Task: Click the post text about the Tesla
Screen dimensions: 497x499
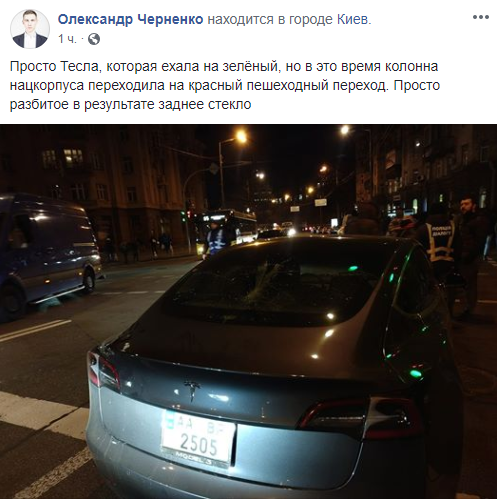Action: click(x=225, y=85)
